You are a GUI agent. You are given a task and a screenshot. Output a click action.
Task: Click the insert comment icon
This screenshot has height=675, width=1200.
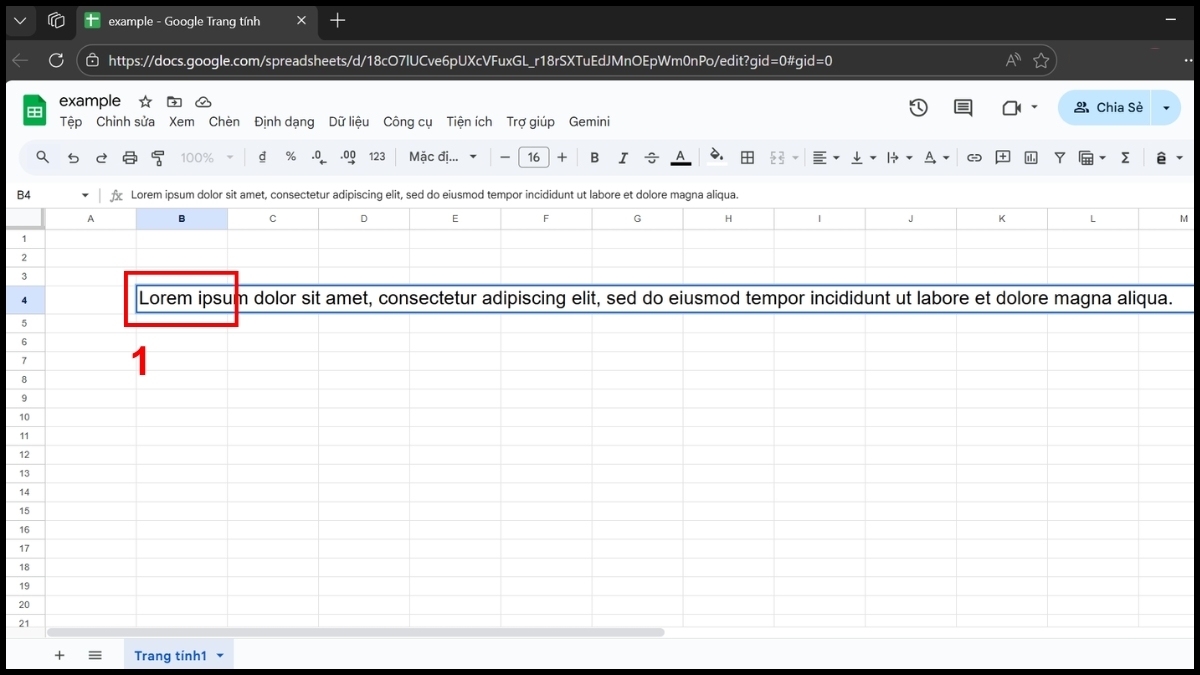(1003, 157)
